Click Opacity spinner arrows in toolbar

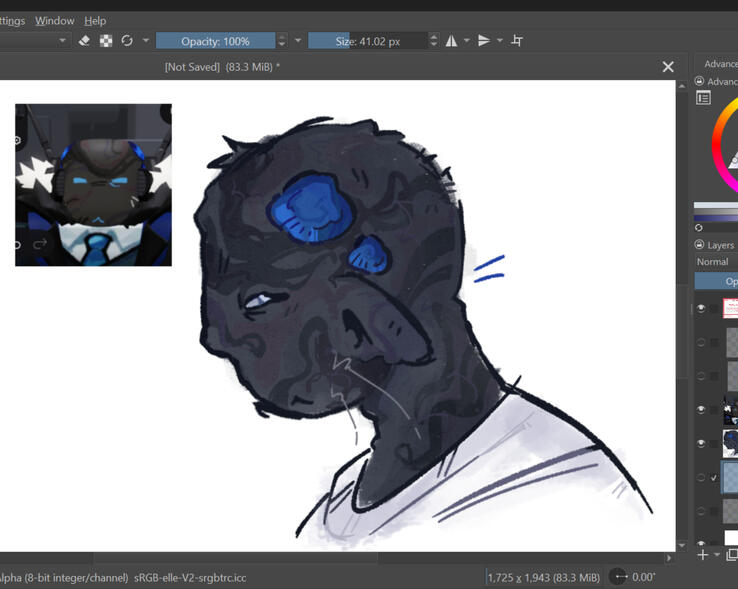(282, 40)
